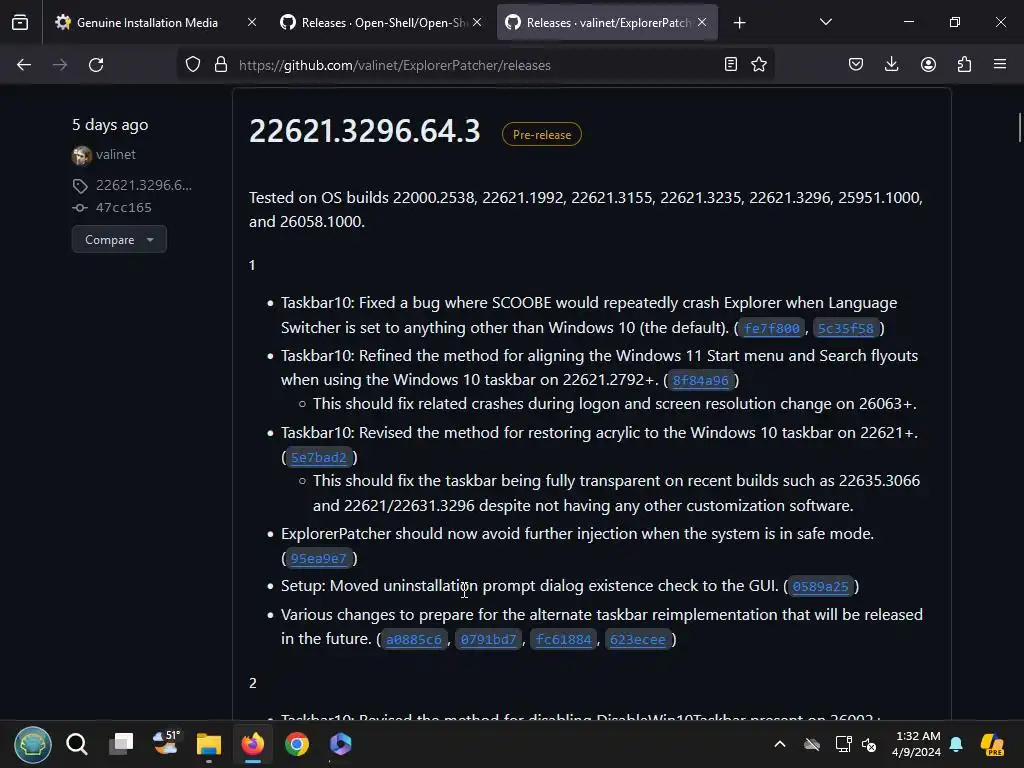Open the extensions puzzle icon
The height and width of the screenshot is (768, 1024).
(x=964, y=64)
